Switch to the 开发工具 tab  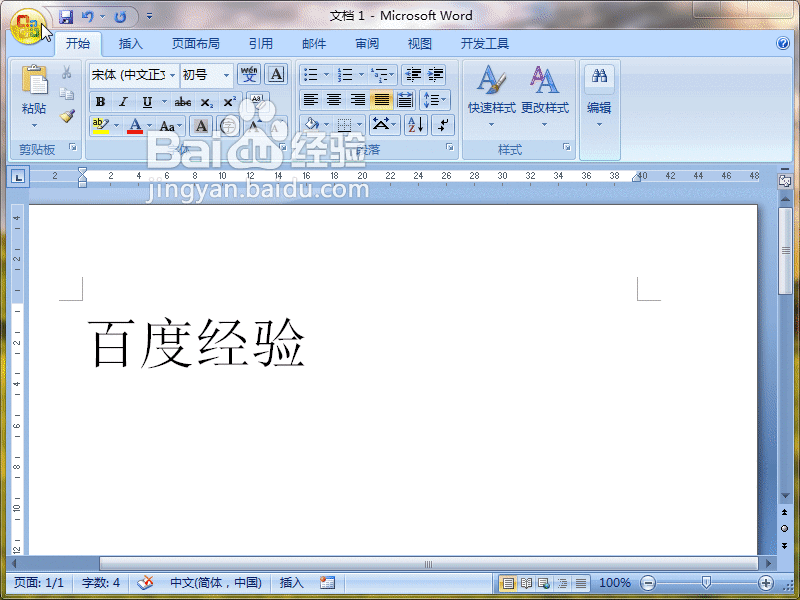(x=485, y=44)
